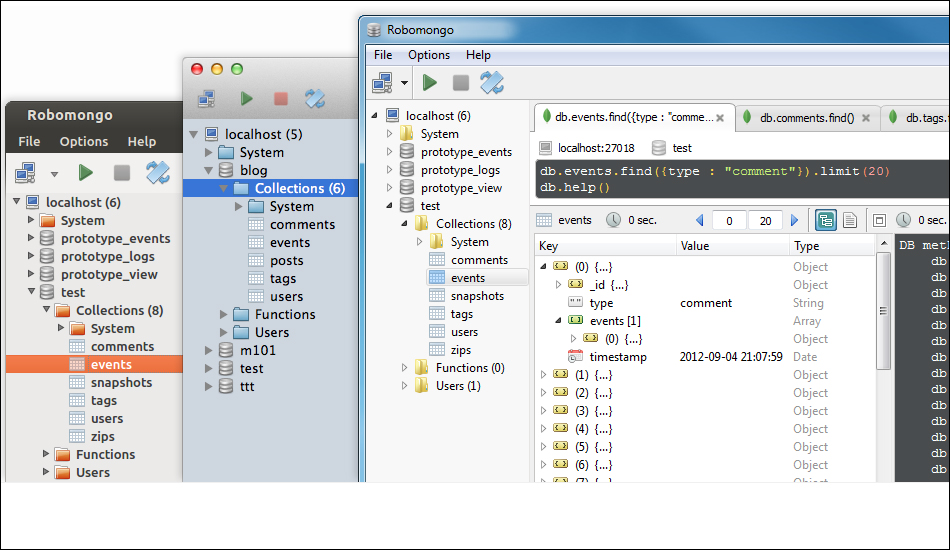Click Execute play icon in Ubuntu Robomongo toolbar
The image size is (950, 550).
[x=85, y=173]
